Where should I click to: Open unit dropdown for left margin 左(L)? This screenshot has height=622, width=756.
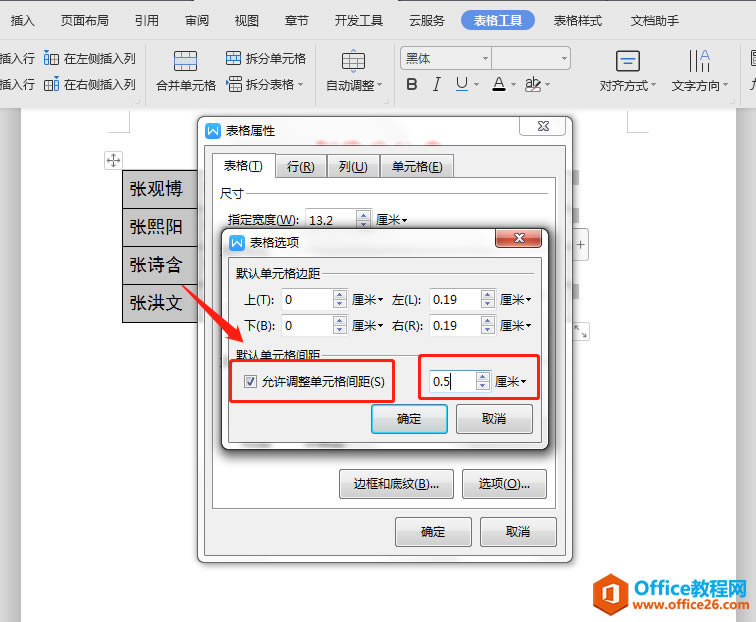coord(515,300)
